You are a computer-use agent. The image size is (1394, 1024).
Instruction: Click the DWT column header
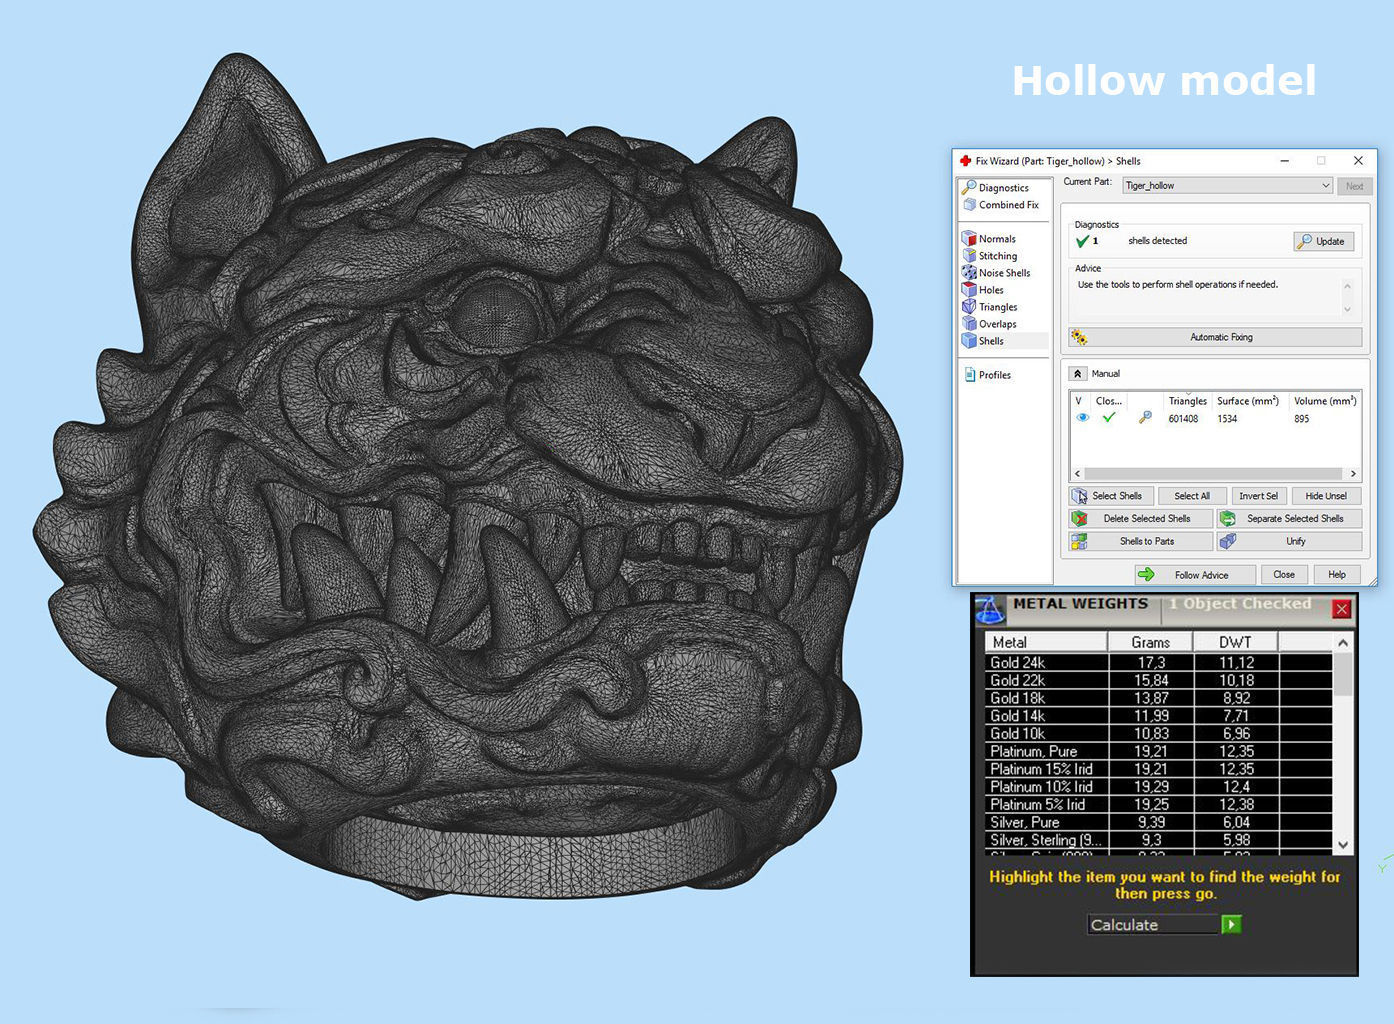coord(1236,642)
